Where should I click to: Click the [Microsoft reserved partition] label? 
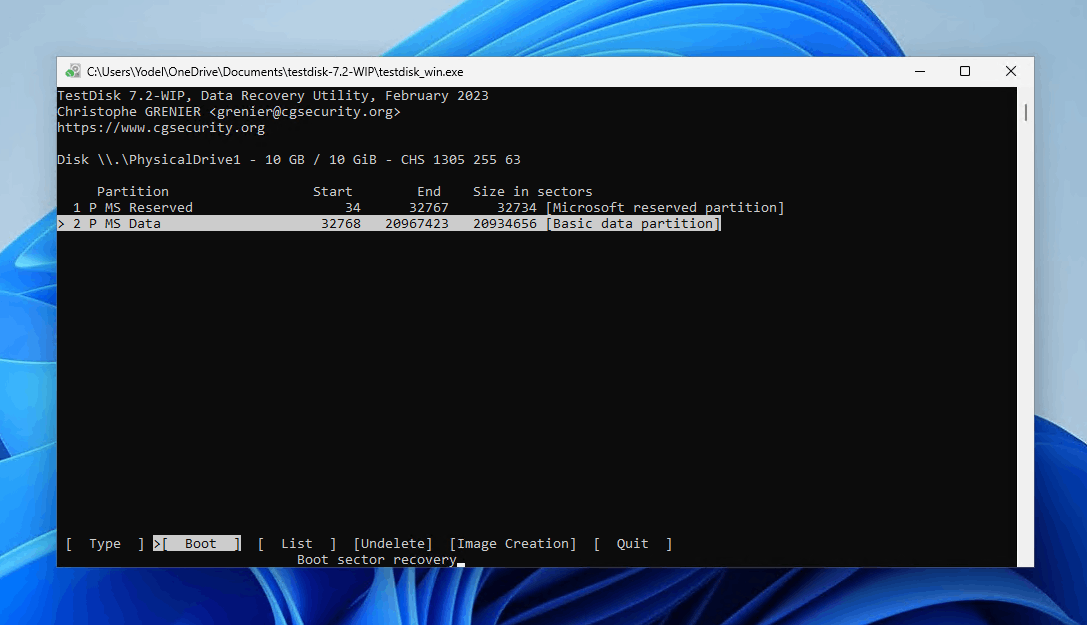(665, 208)
